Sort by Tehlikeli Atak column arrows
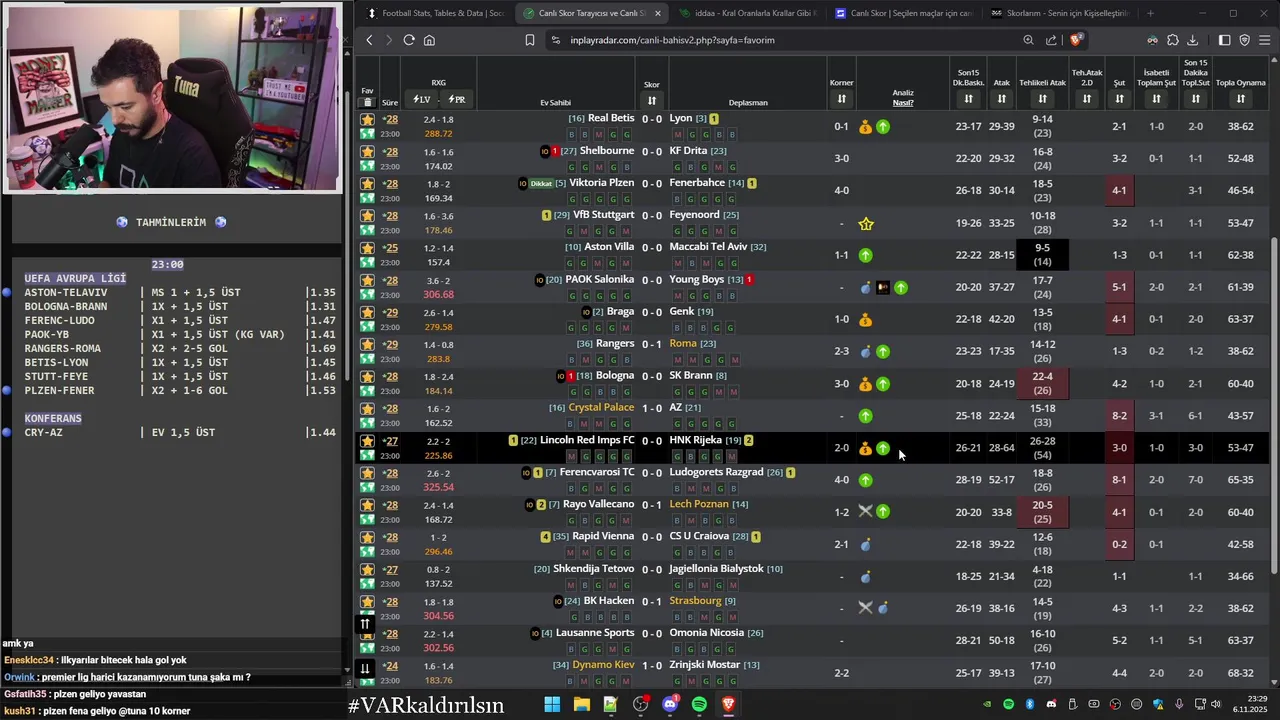 click(x=1042, y=99)
